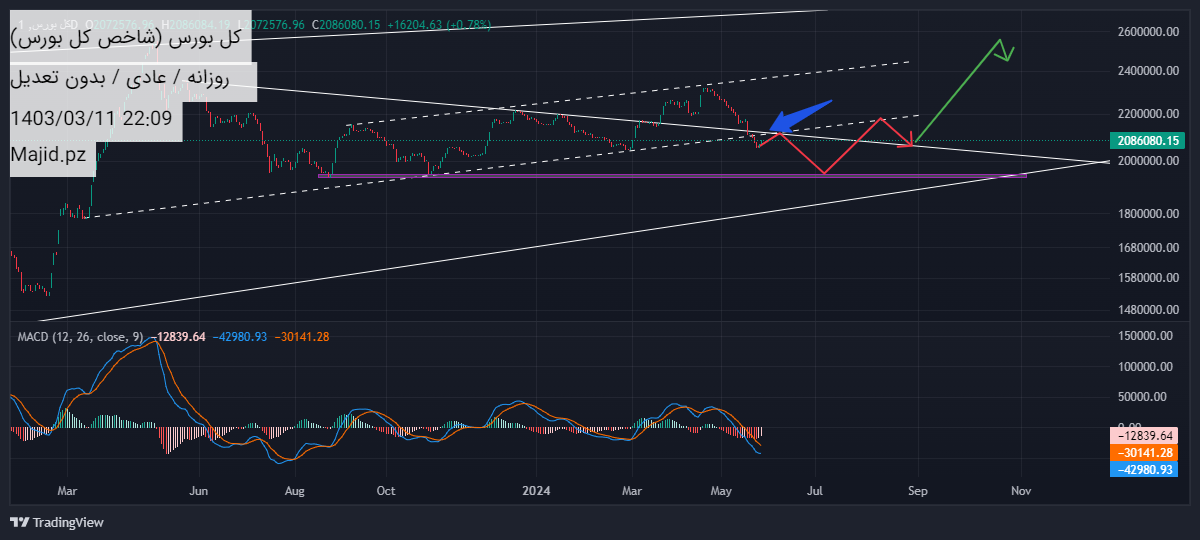Open the MACD (12, 26, close, 9) legend title

click(82, 337)
